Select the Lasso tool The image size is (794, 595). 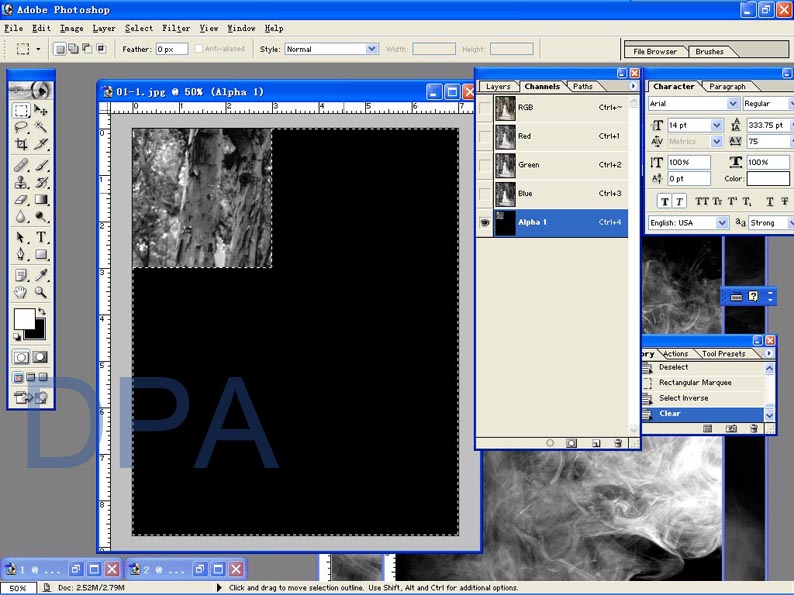click(x=21, y=127)
